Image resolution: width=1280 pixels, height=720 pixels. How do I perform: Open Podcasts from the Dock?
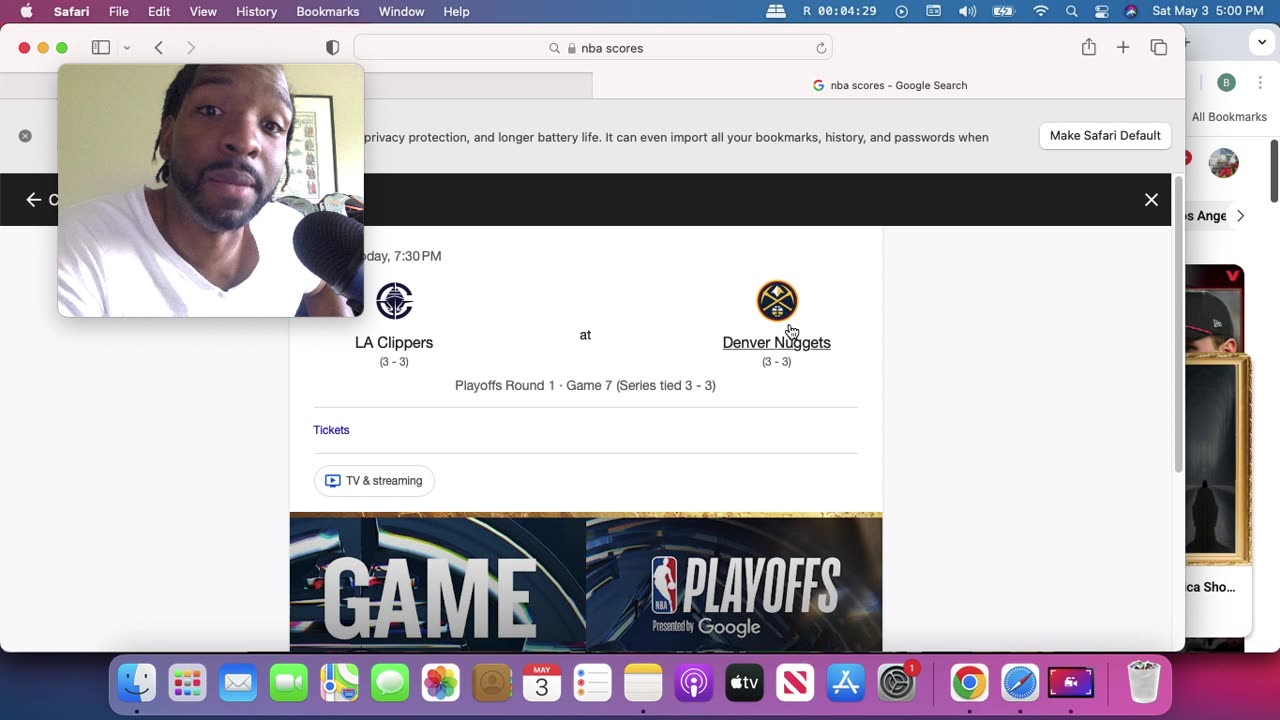tap(694, 683)
